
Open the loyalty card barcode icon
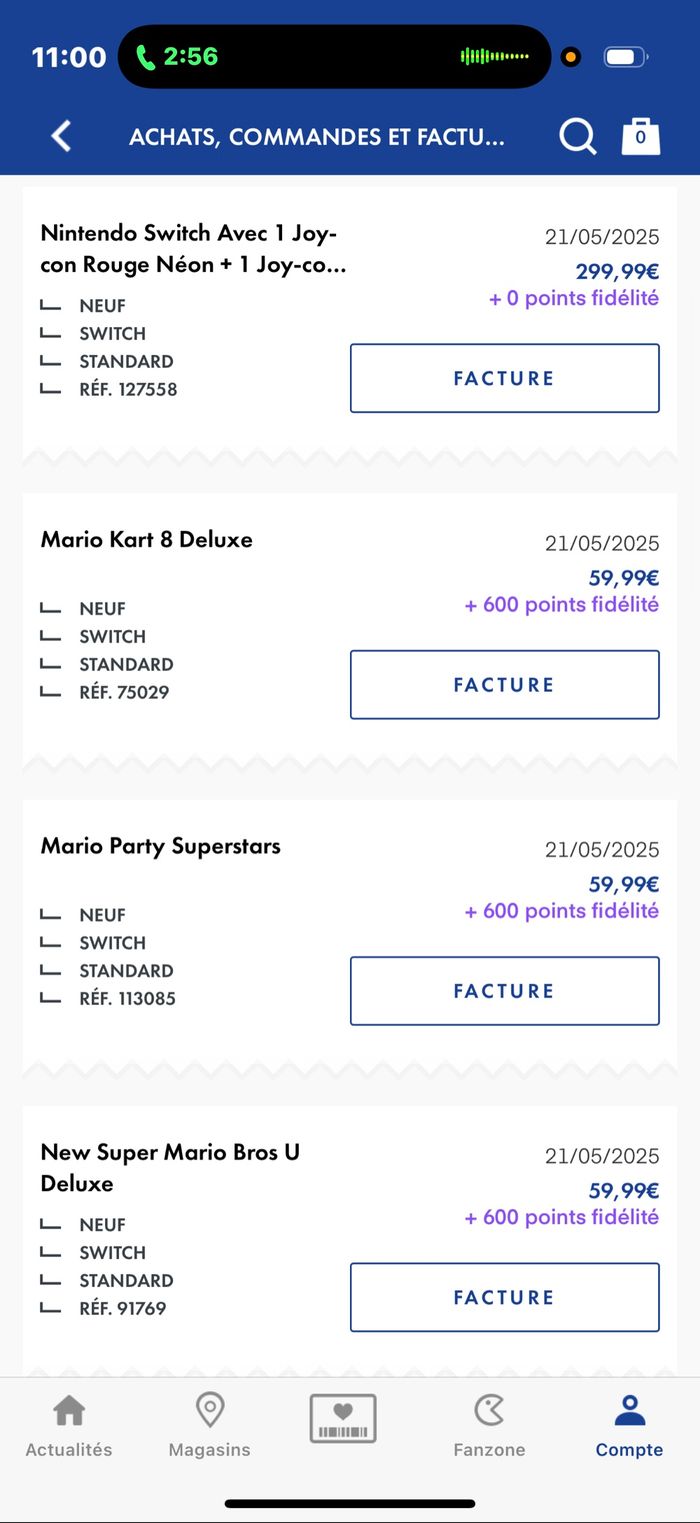(x=343, y=1418)
